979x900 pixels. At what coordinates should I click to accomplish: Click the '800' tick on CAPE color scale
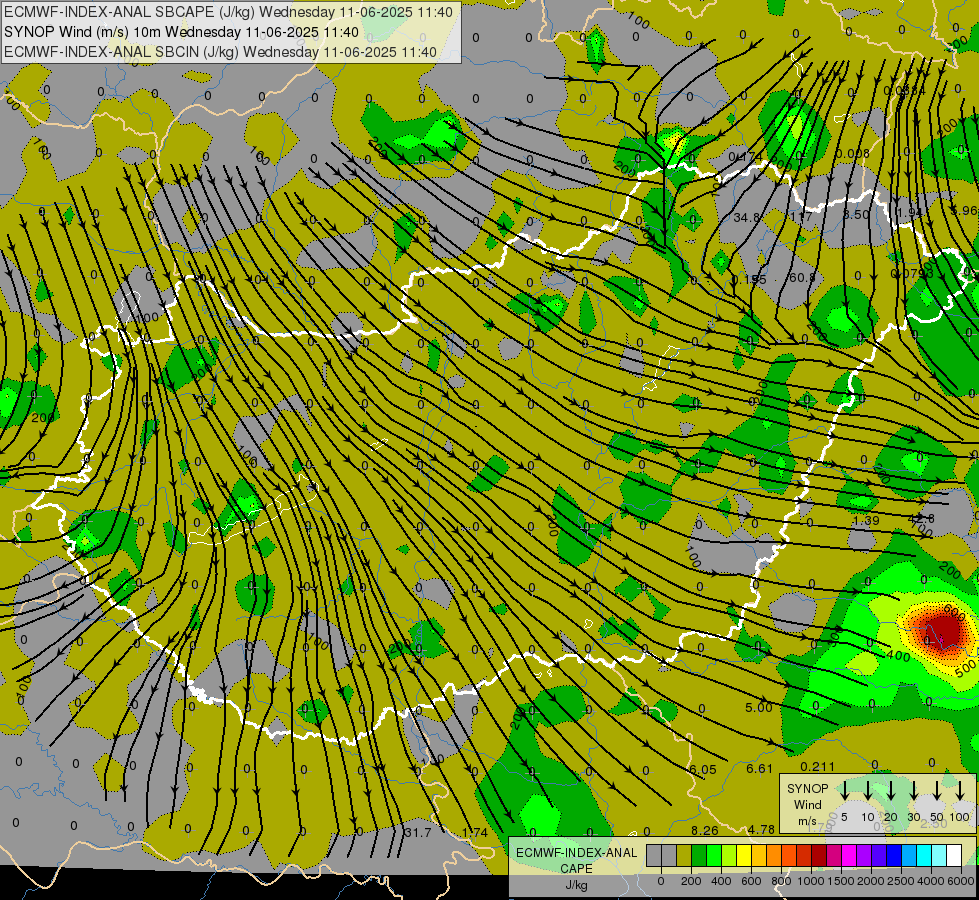point(781,881)
